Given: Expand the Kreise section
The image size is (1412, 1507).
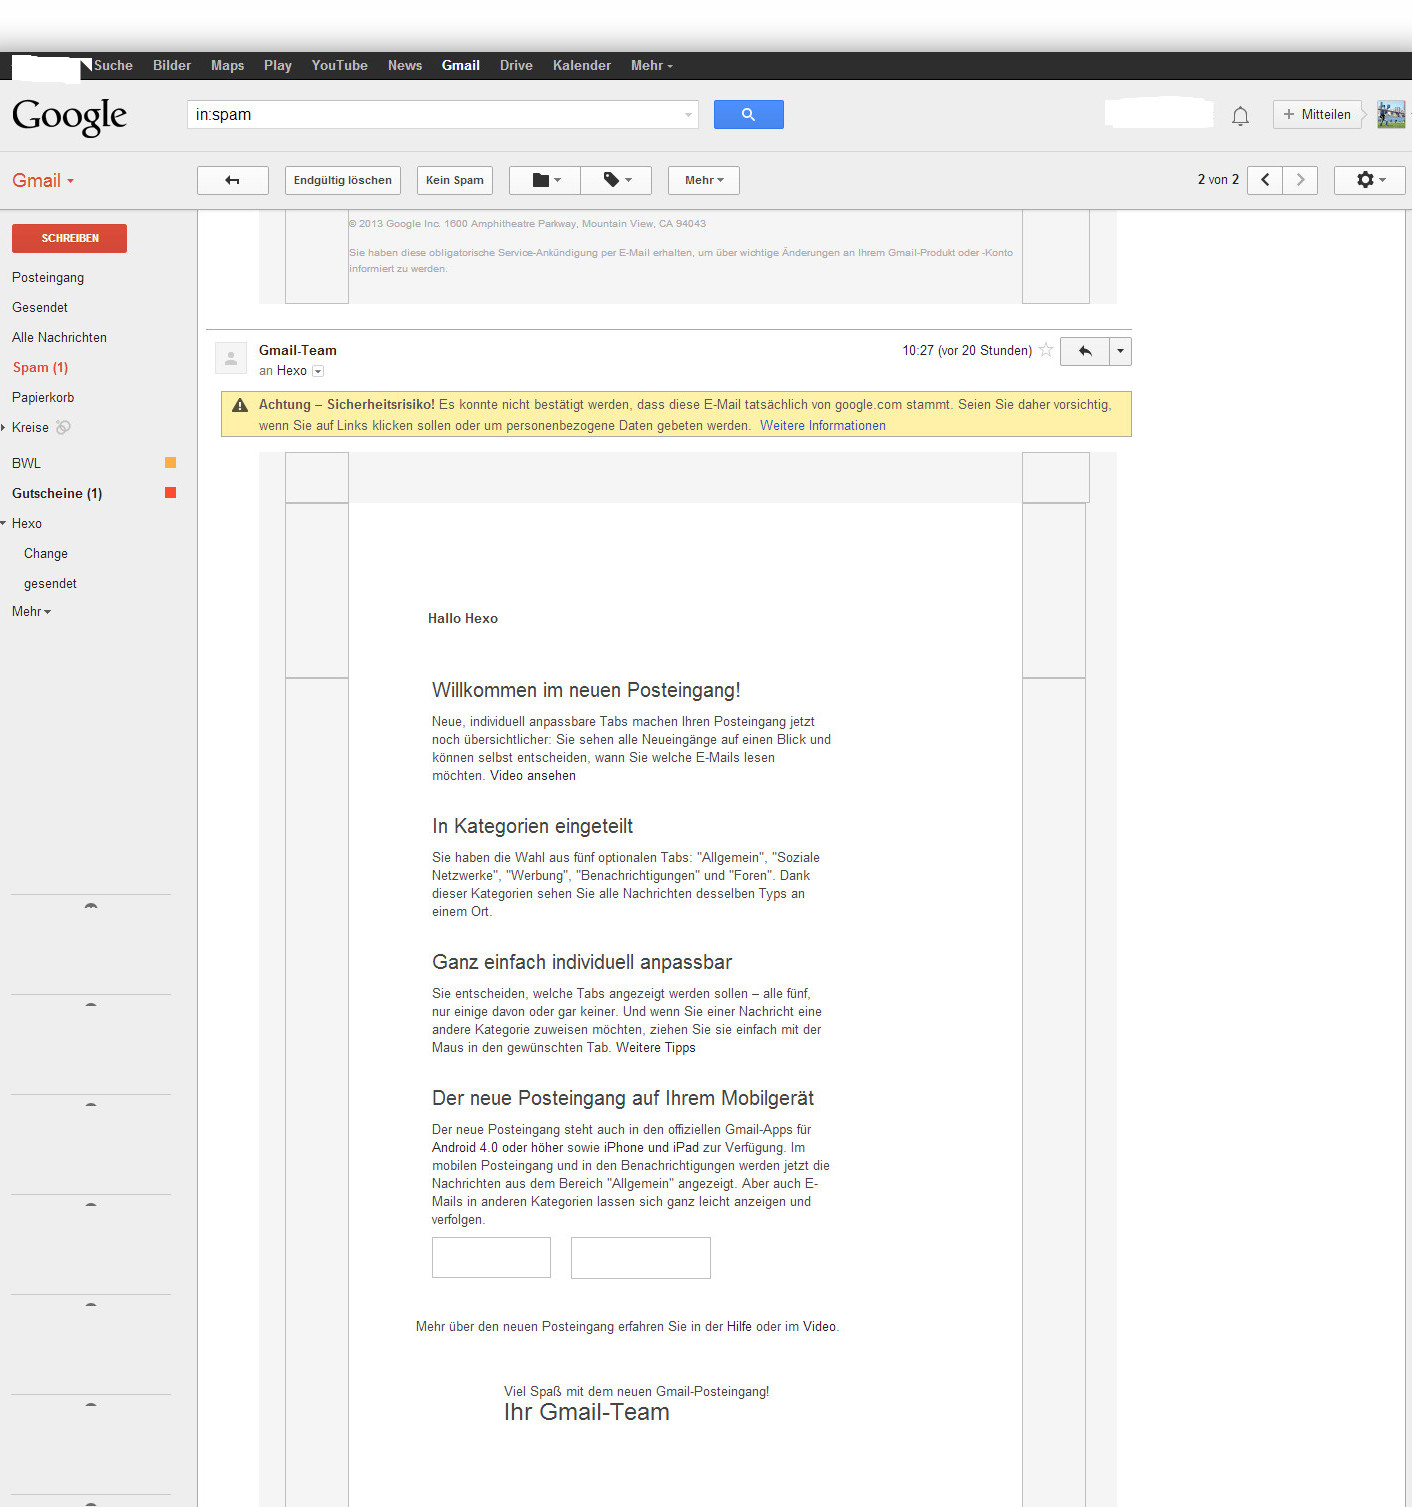Looking at the screenshot, I should 4,427.
